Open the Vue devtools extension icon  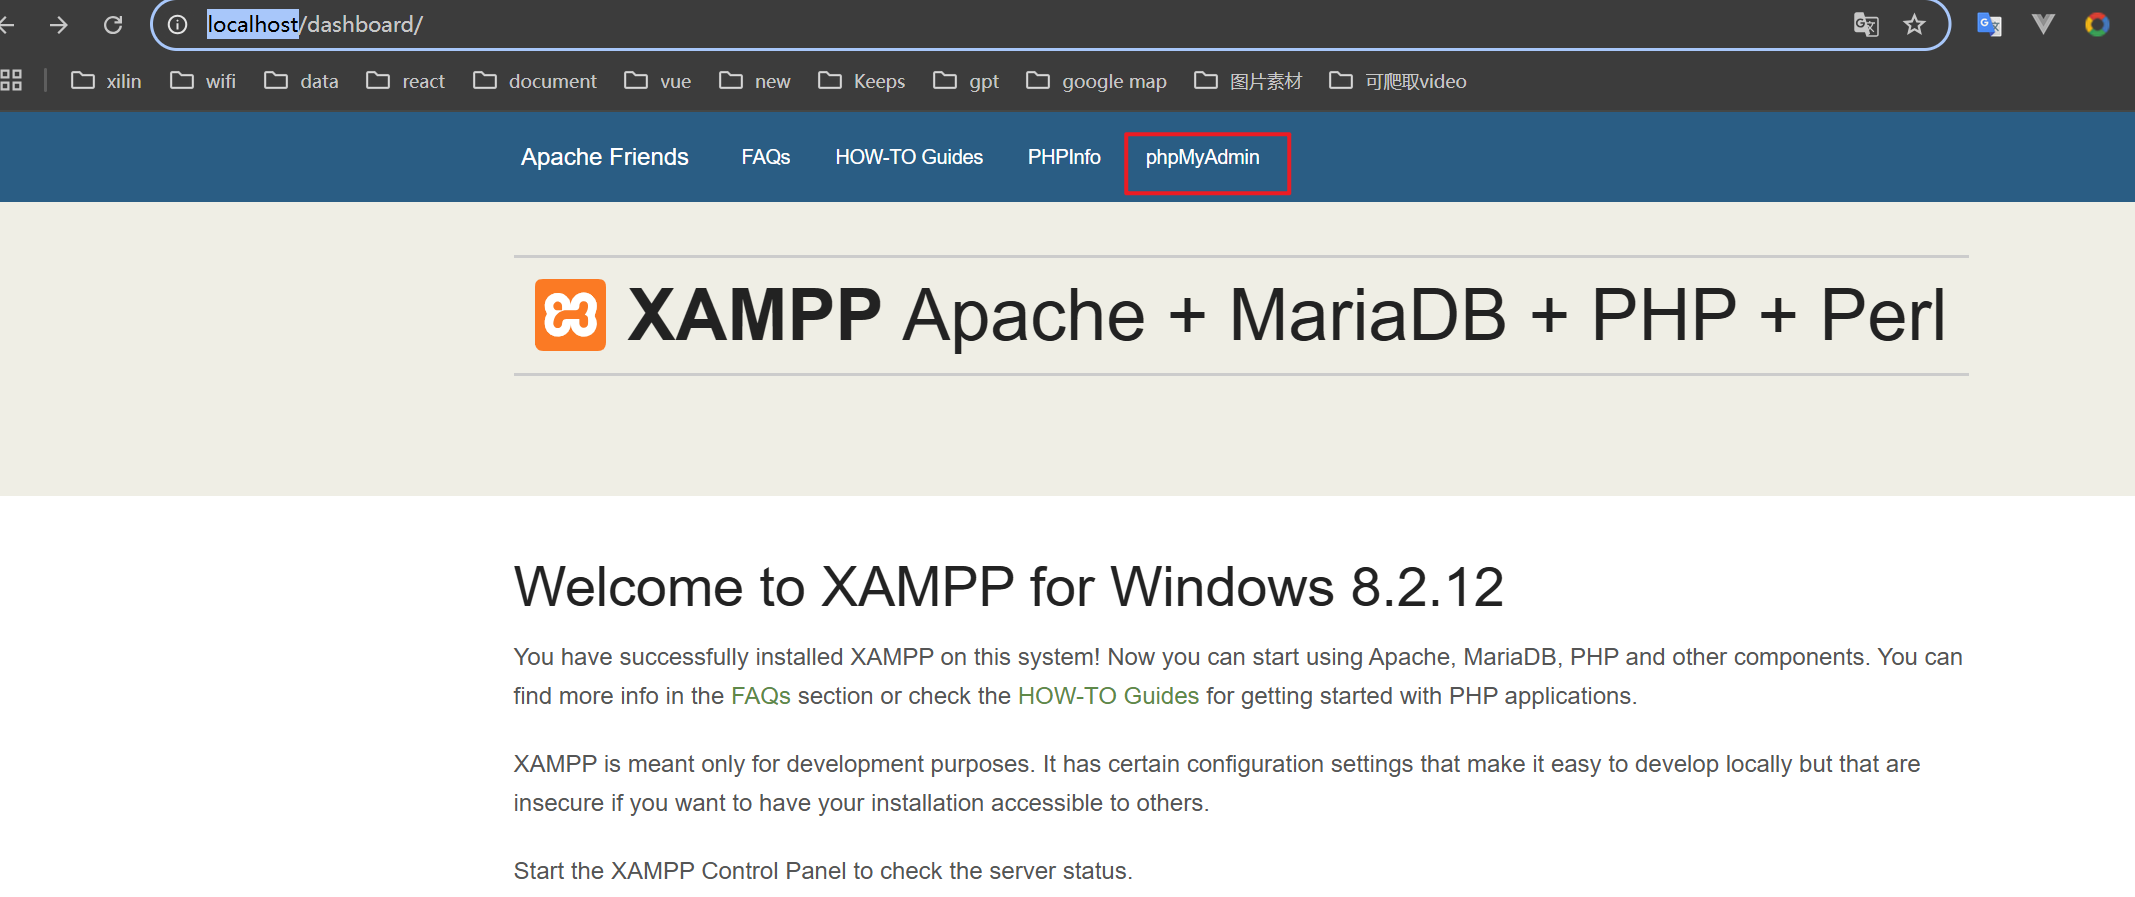pyautogui.click(x=2043, y=24)
